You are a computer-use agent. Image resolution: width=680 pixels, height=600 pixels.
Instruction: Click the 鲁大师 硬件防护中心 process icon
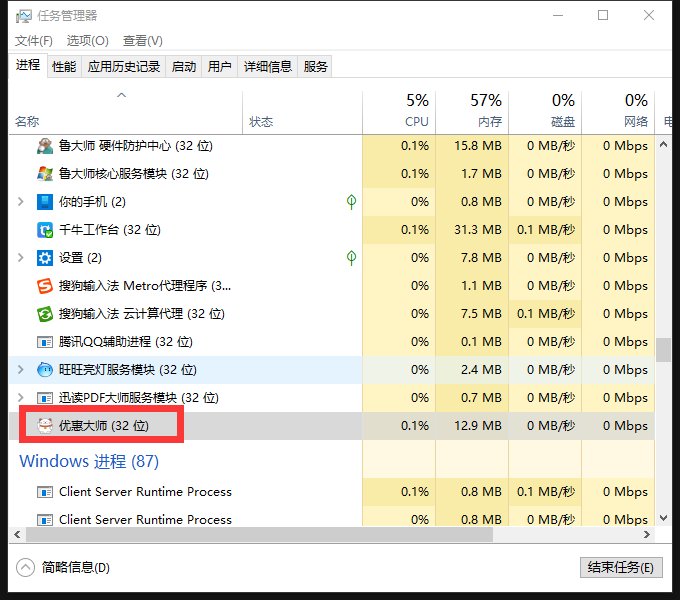[45, 146]
